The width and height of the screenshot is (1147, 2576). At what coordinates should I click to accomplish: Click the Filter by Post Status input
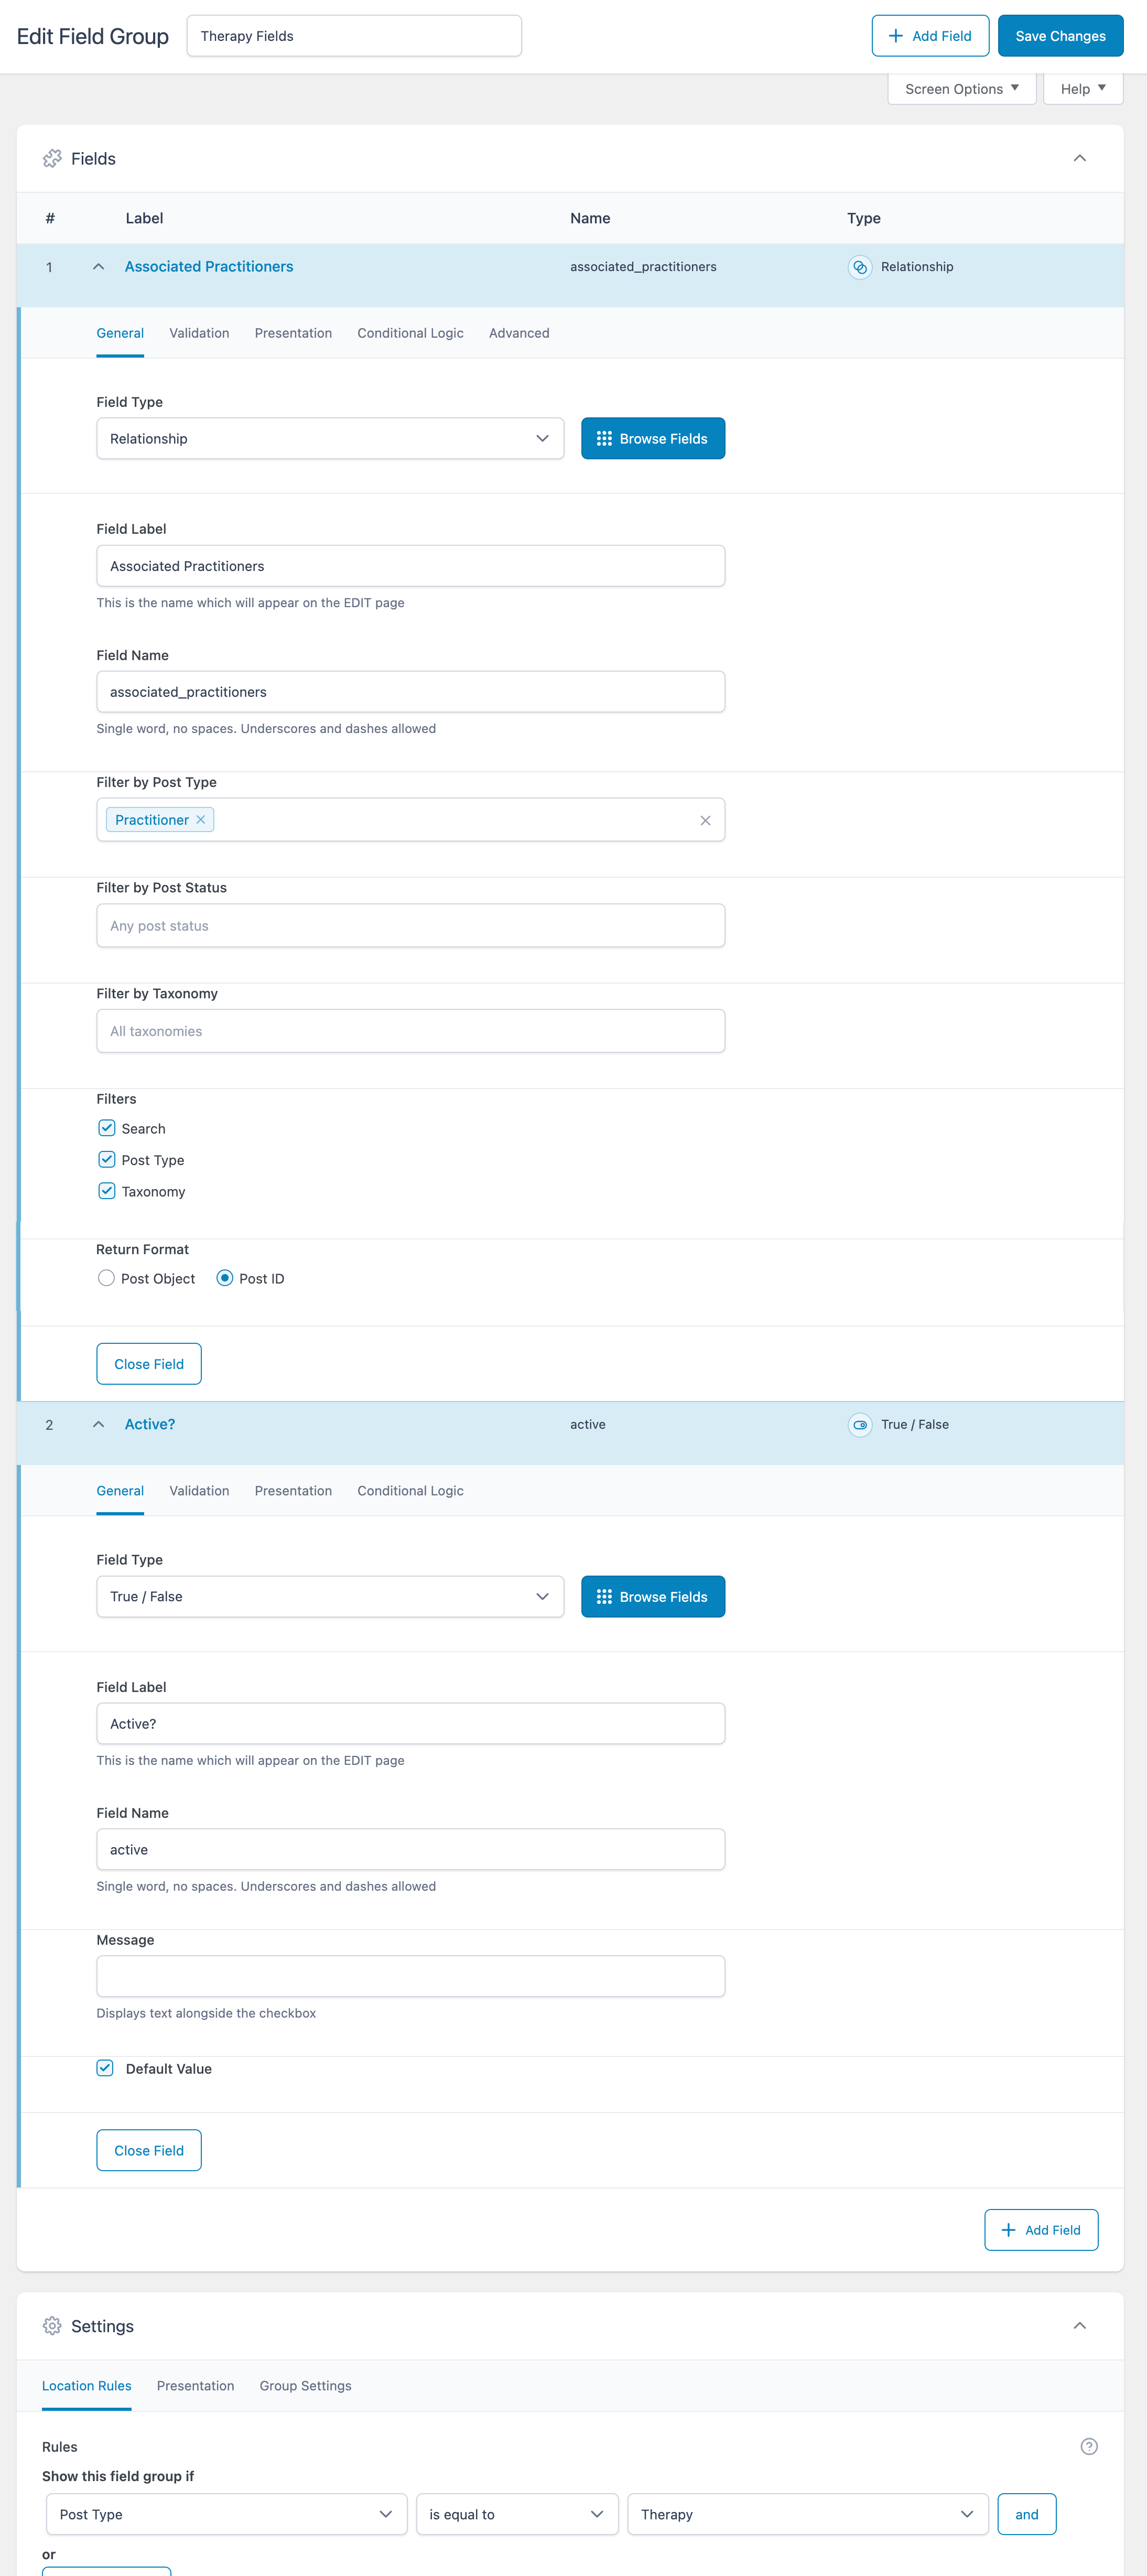tap(410, 926)
